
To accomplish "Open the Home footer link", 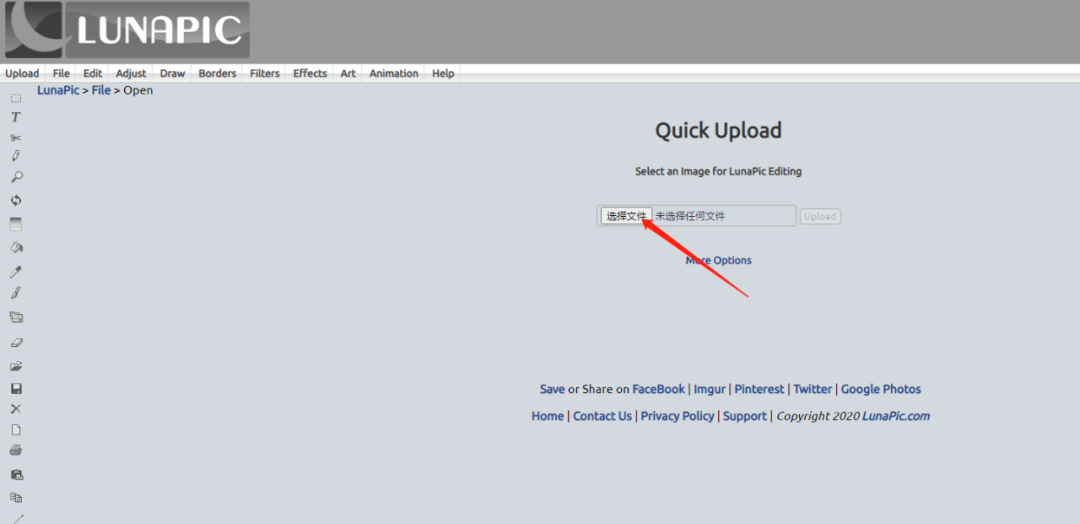I will click(548, 416).
